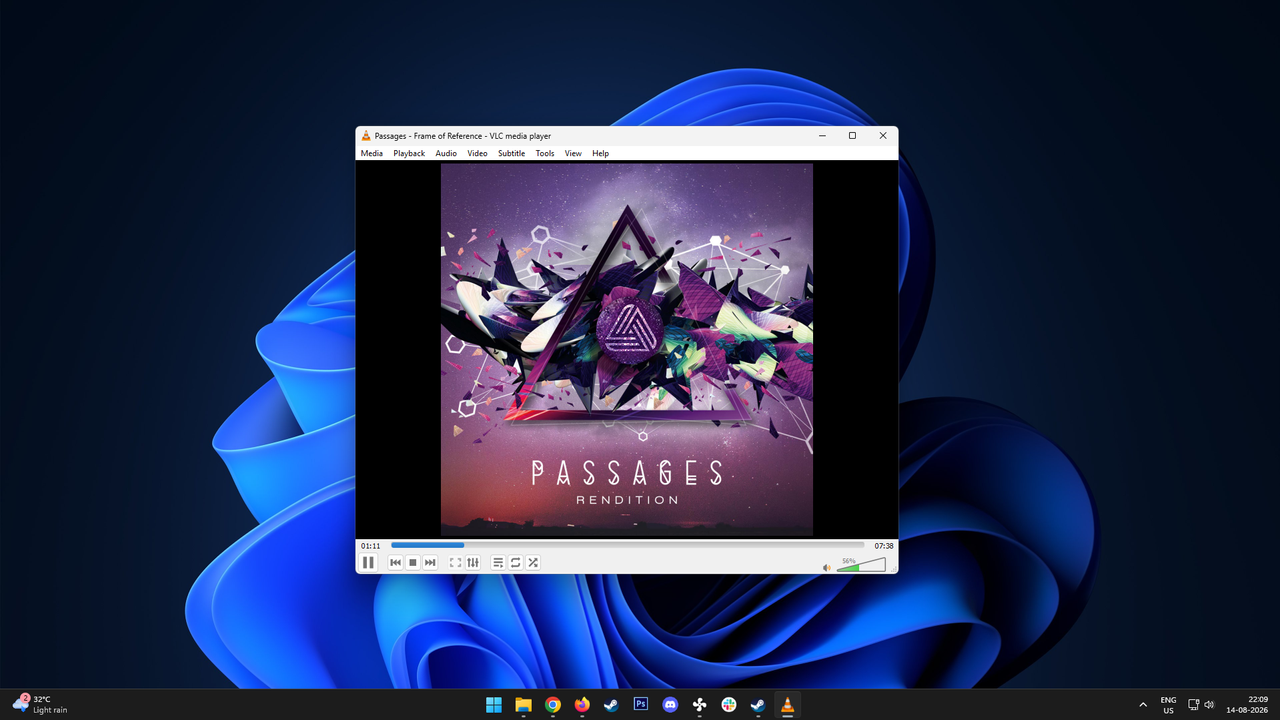The height and width of the screenshot is (720, 1280).
Task: Show extended settings and effects
Action: [473, 563]
